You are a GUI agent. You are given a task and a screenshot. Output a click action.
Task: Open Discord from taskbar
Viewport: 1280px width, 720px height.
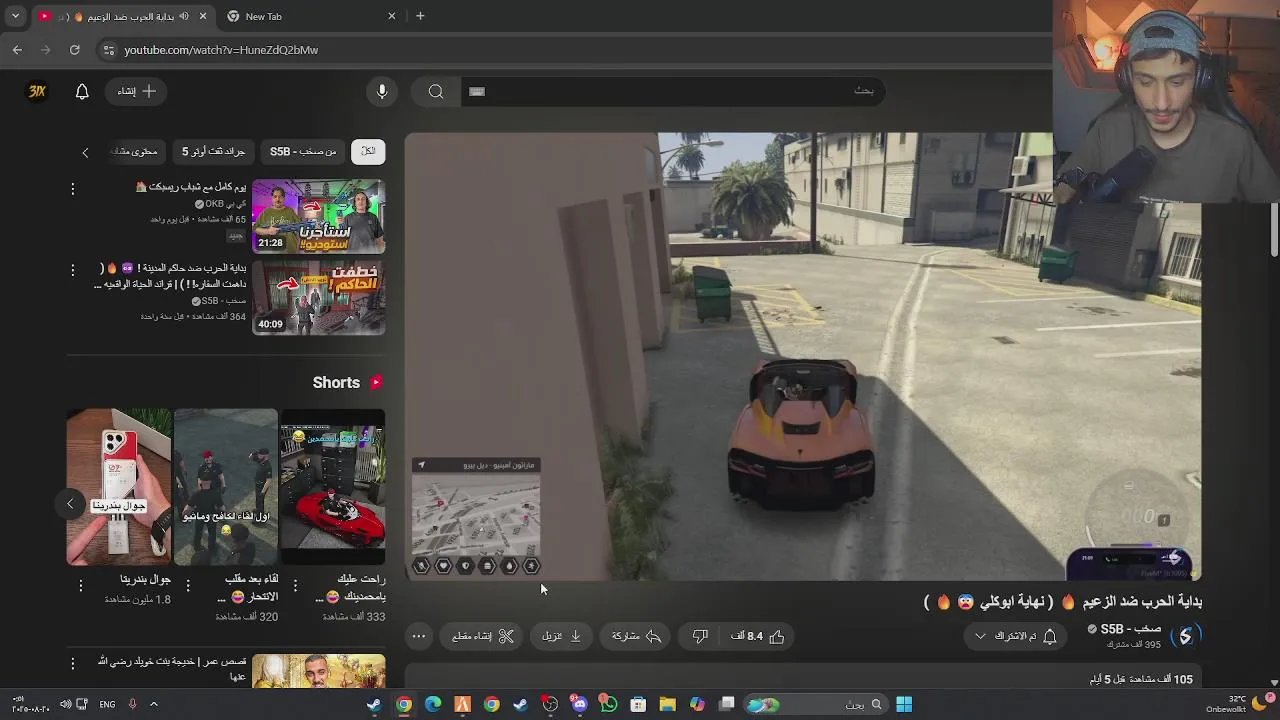579,704
